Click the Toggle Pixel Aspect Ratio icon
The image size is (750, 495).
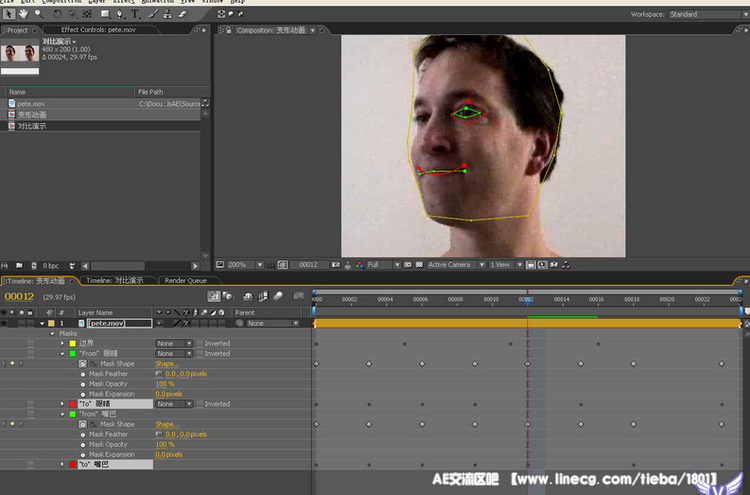coord(530,264)
